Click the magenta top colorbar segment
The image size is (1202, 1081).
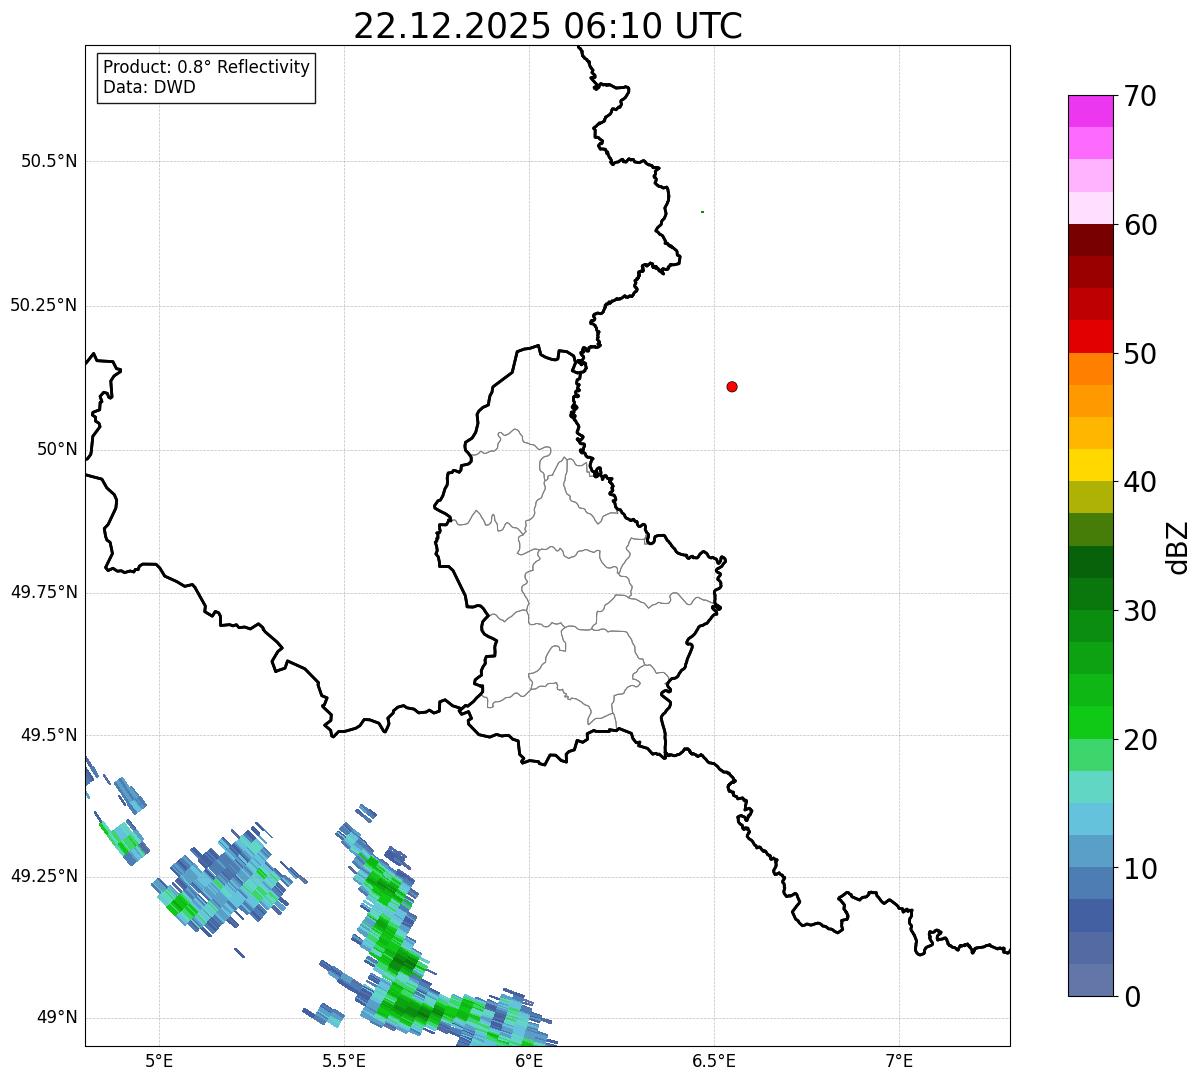[x=1090, y=111]
